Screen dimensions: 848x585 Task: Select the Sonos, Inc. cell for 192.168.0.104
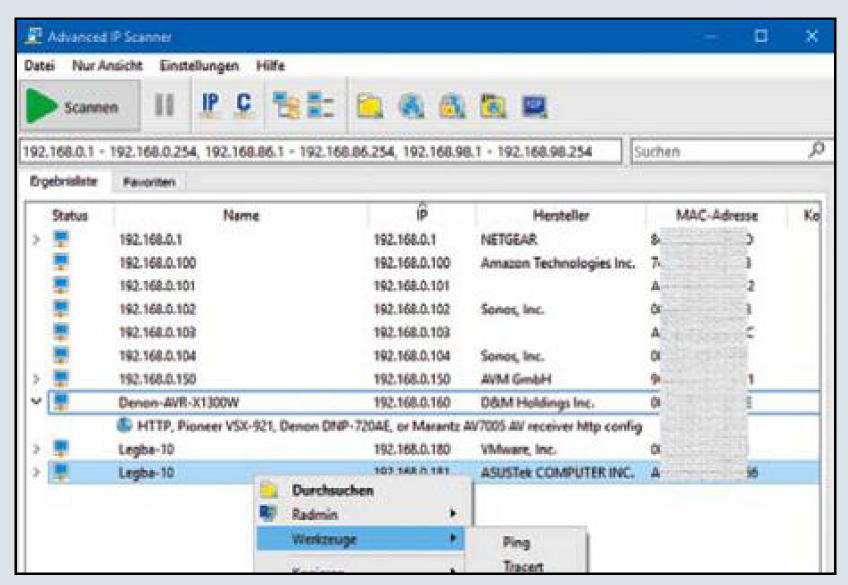[512, 356]
